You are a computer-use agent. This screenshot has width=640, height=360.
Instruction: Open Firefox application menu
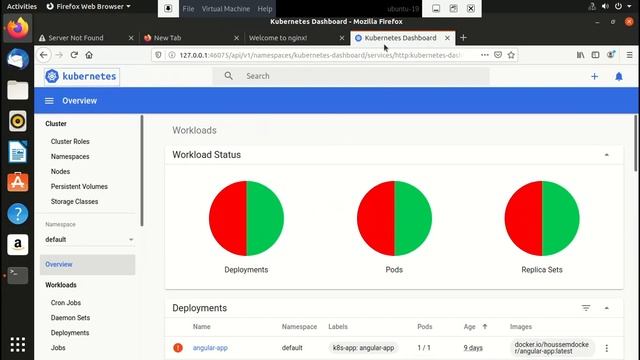(629, 55)
